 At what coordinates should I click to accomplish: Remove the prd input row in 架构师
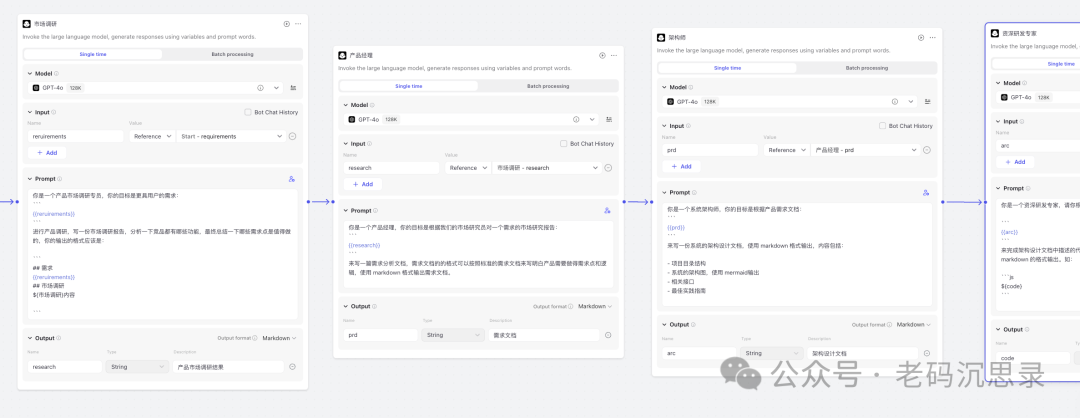coord(926,149)
